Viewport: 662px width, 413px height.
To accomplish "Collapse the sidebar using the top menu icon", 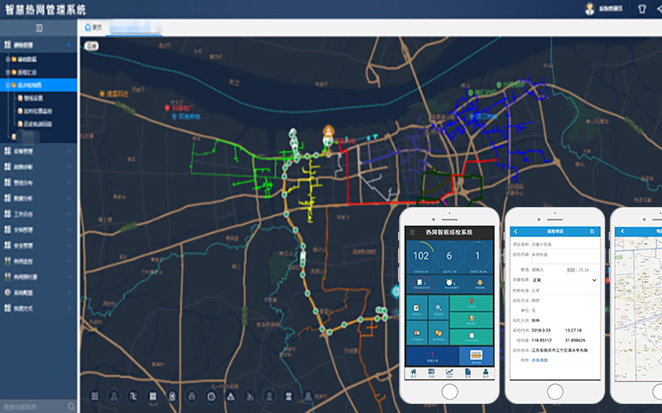I will pos(38,28).
